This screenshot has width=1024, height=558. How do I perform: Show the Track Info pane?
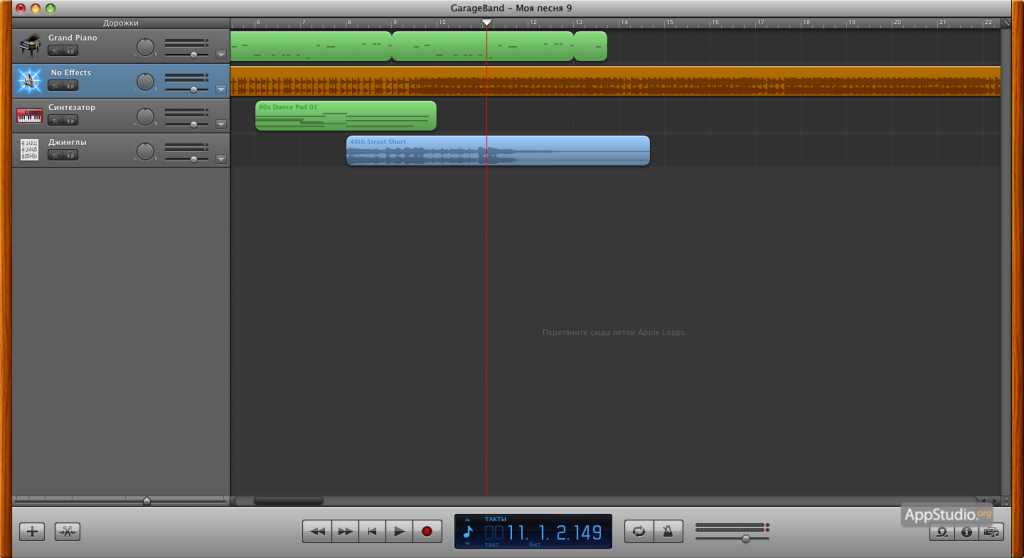pyautogui.click(x=967, y=533)
